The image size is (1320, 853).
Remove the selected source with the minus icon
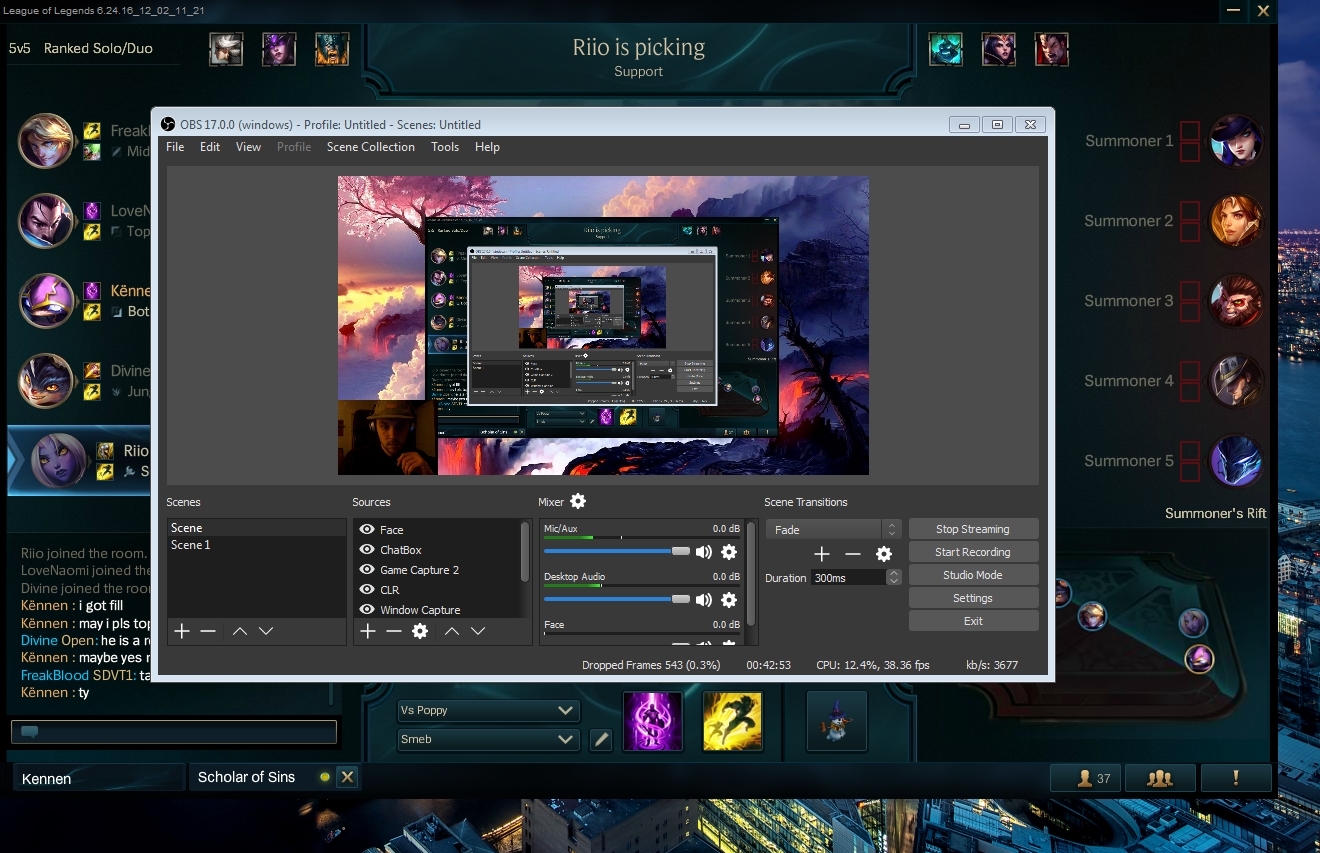pyautogui.click(x=394, y=631)
